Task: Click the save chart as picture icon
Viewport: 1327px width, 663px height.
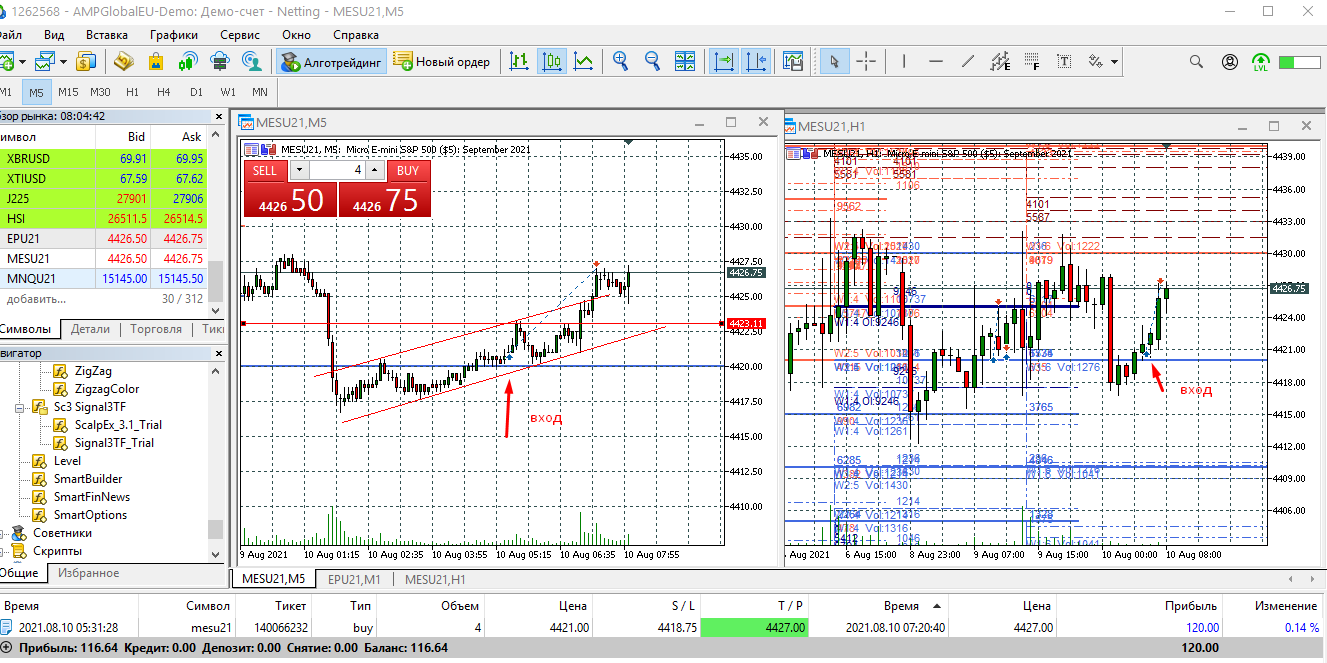Action: point(794,62)
